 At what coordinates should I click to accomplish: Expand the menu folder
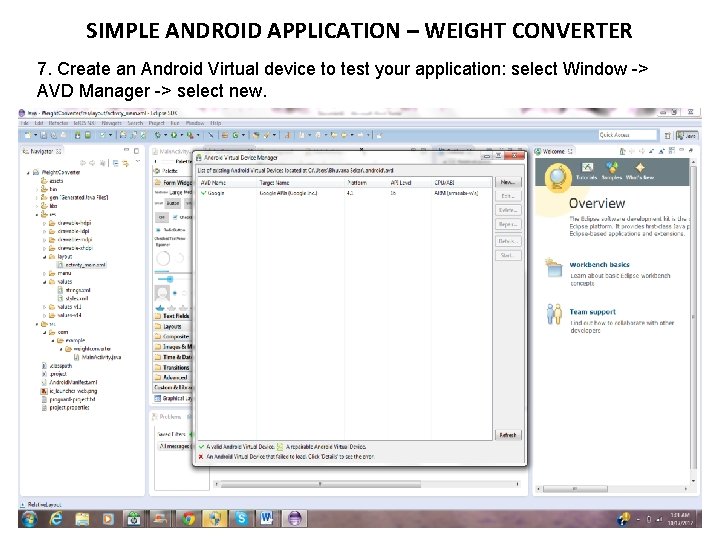coord(45,274)
